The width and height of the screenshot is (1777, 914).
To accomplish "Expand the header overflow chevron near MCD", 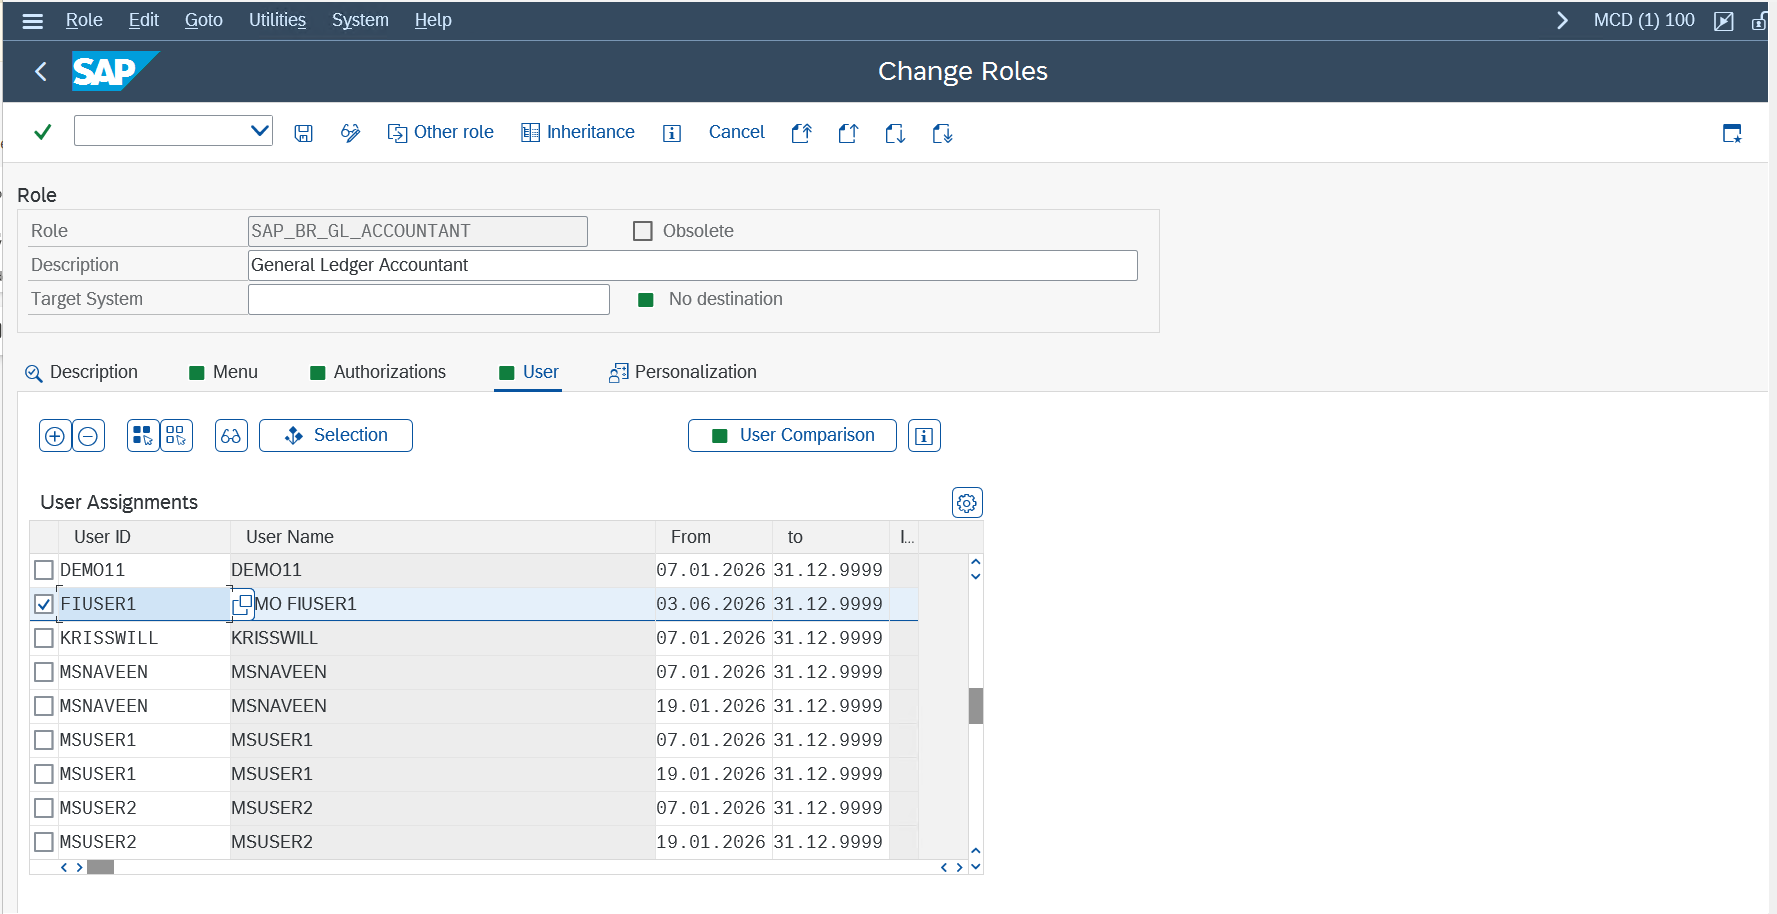I will [1562, 20].
